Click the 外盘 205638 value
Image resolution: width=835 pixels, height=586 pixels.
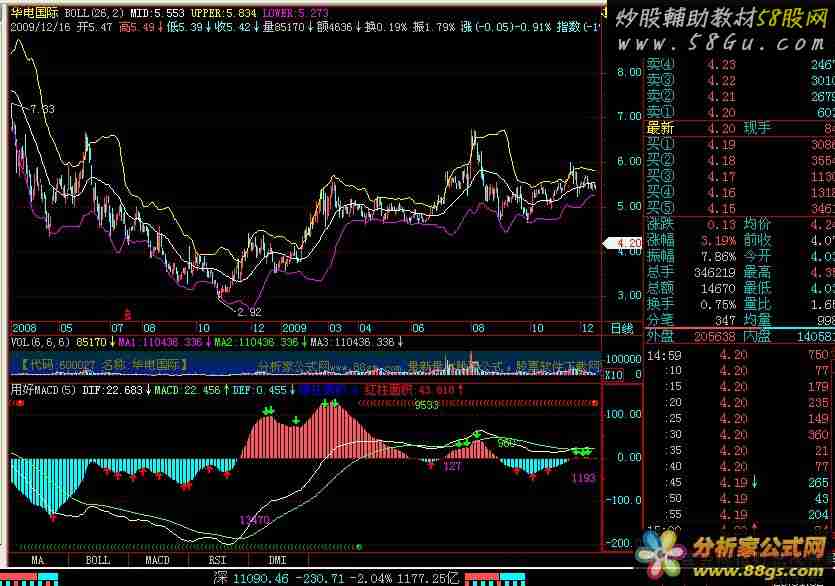point(715,337)
